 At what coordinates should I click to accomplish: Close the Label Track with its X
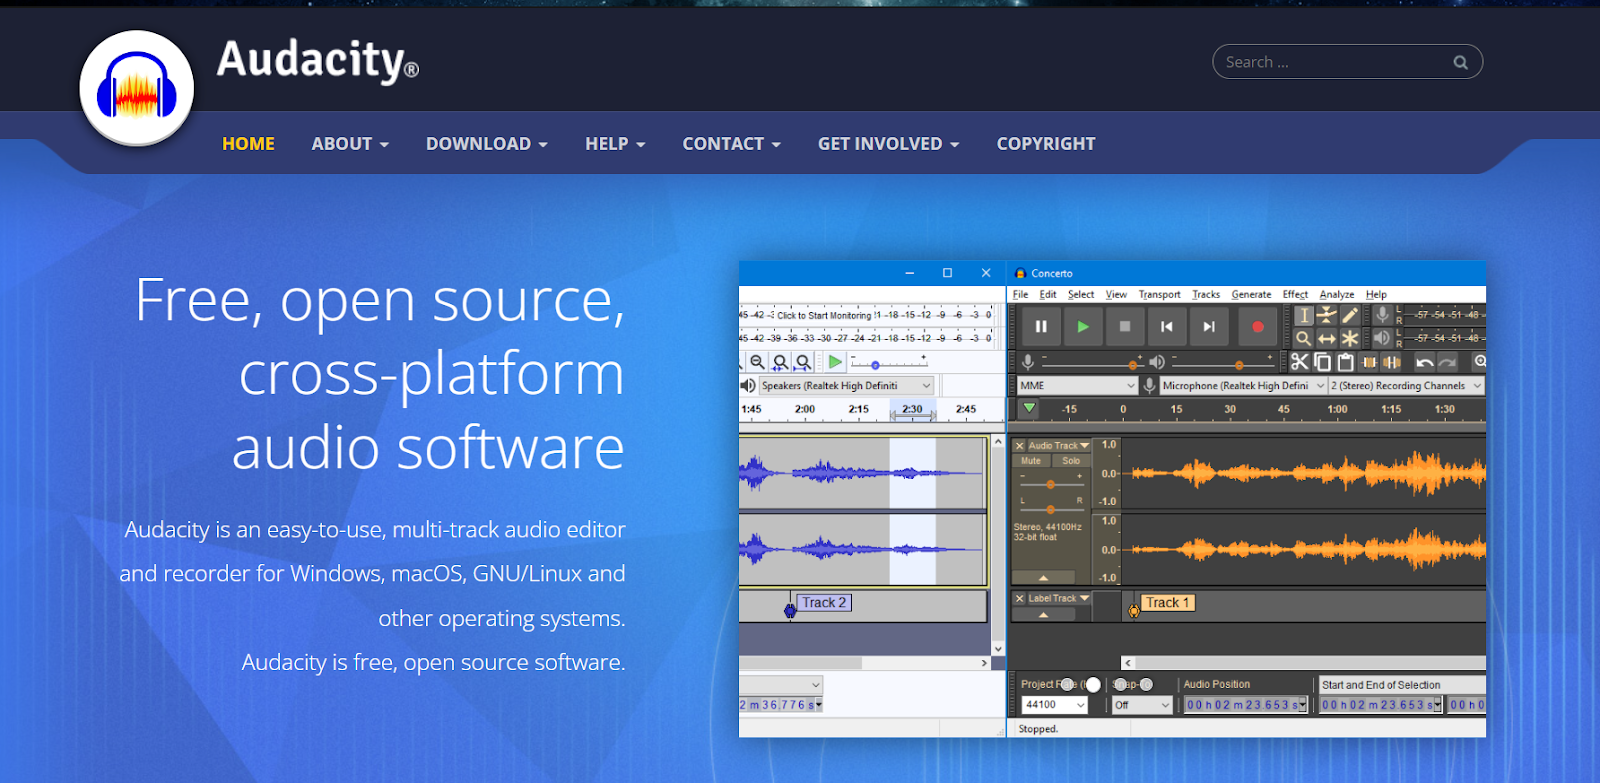(x=1019, y=598)
